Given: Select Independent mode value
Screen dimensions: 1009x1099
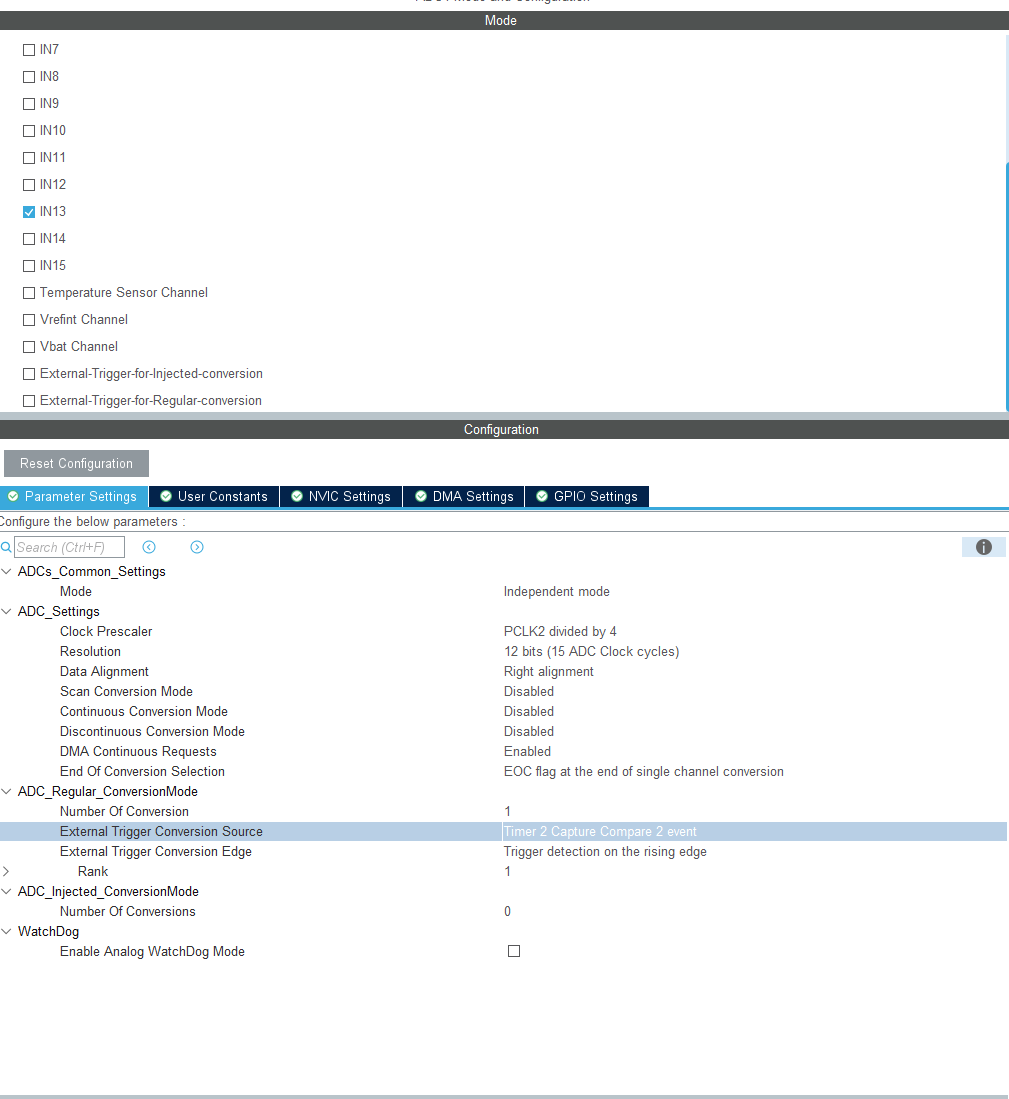Looking at the screenshot, I should (x=556, y=592).
